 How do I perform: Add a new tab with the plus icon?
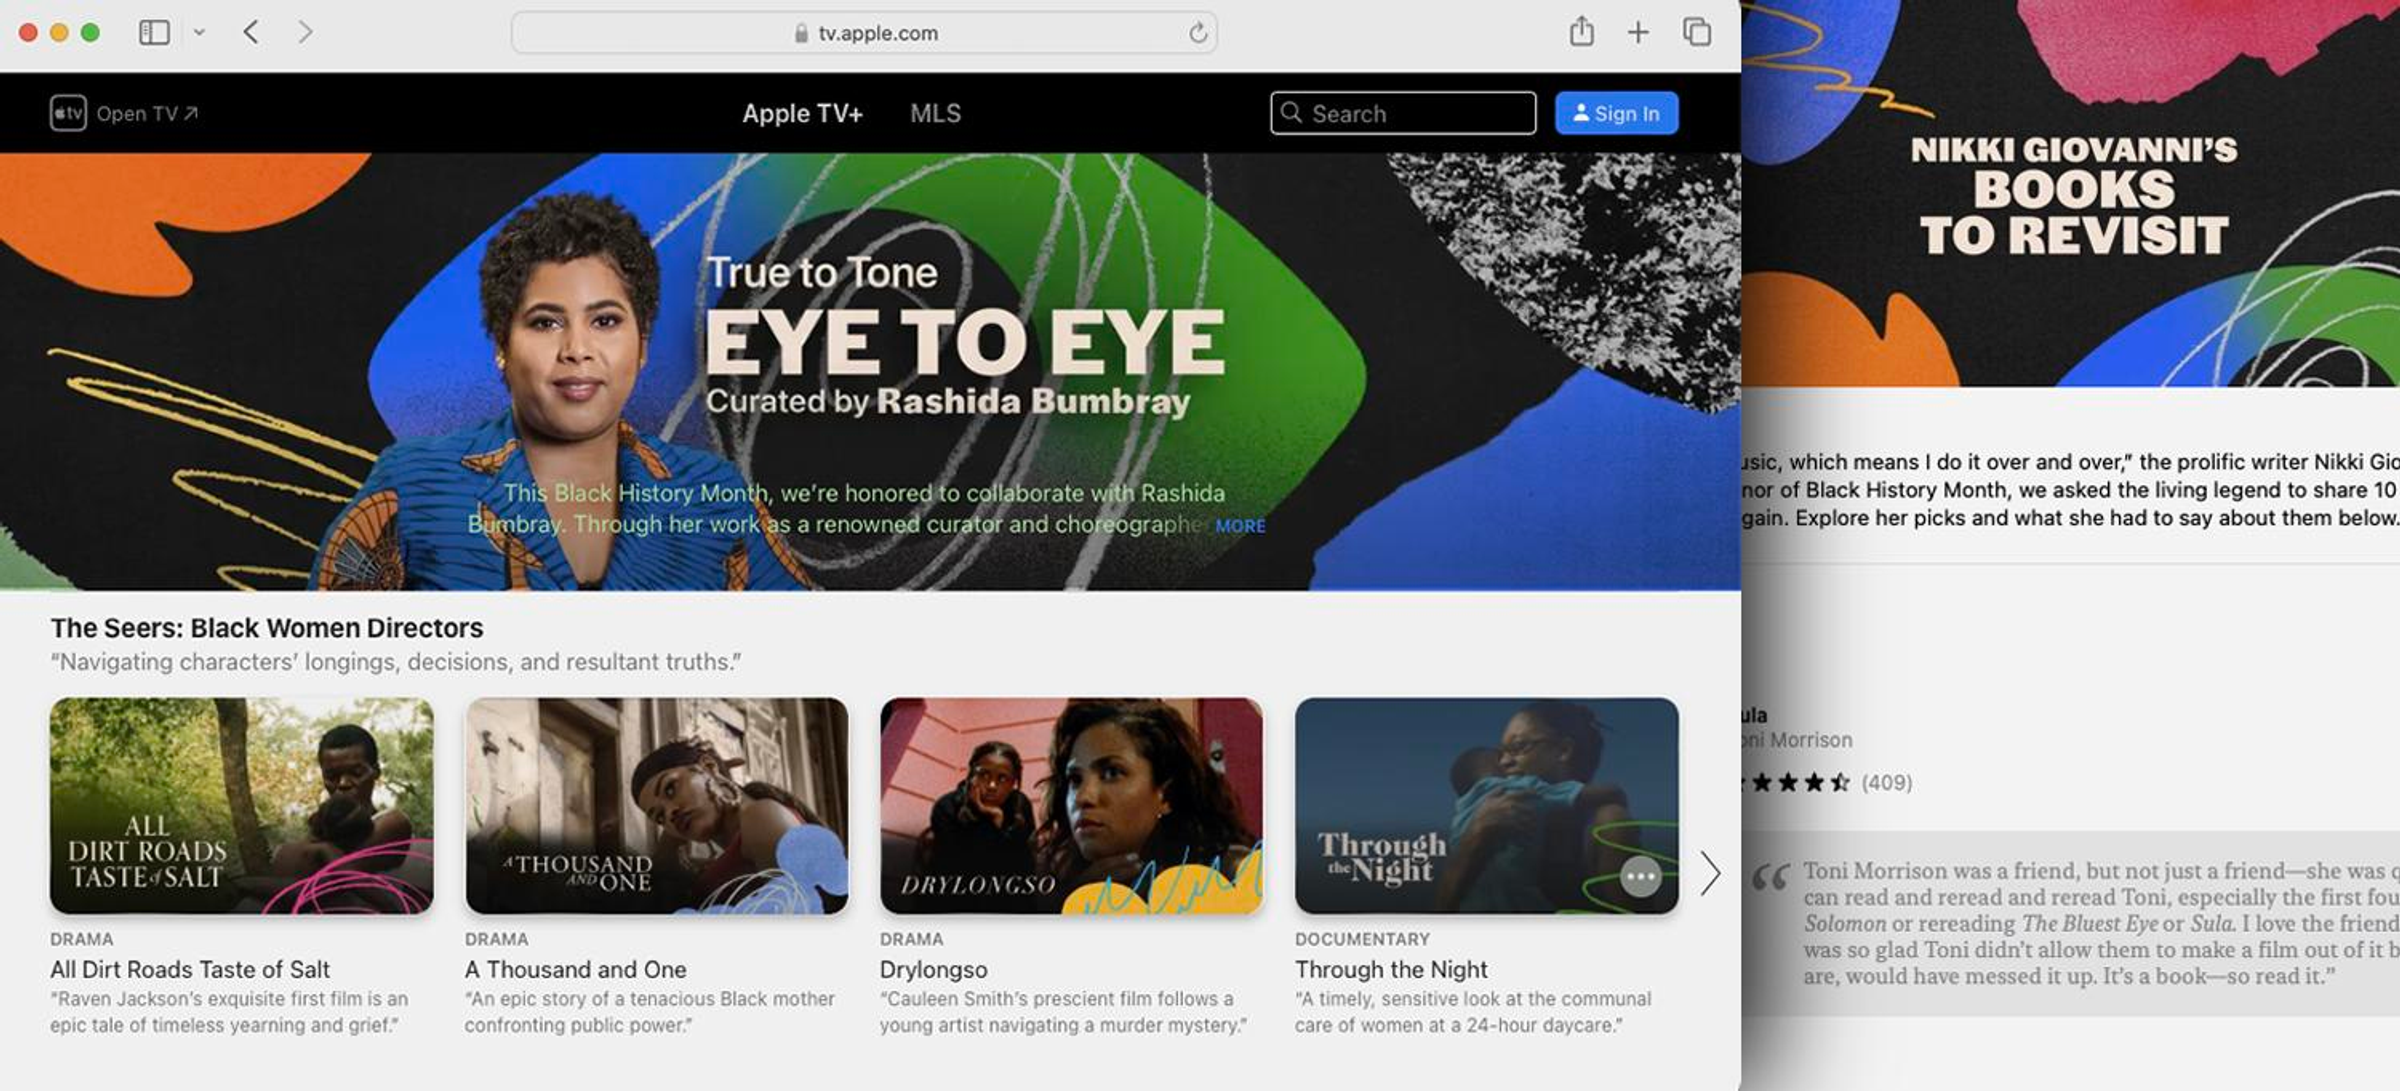point(1638,32)
